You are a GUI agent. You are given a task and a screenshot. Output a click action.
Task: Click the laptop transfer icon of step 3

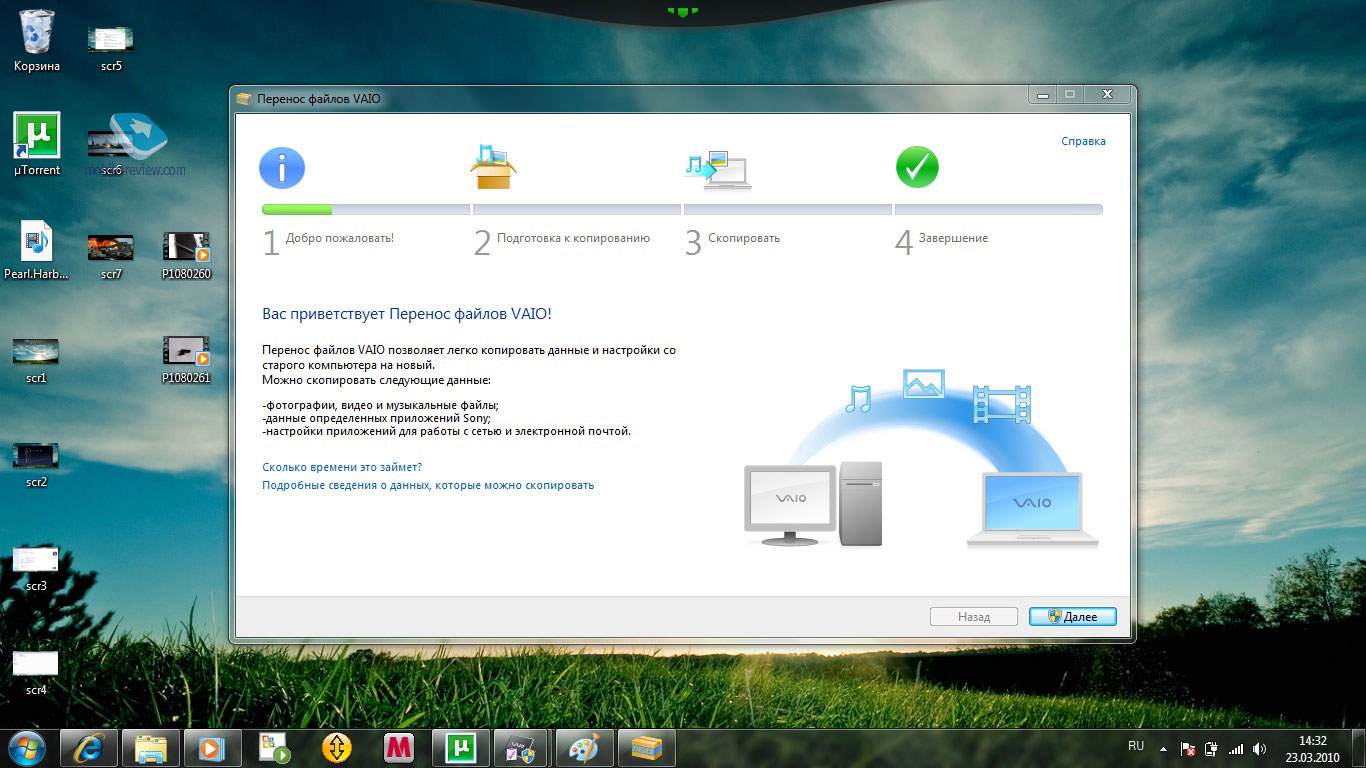tap(718, 168)
